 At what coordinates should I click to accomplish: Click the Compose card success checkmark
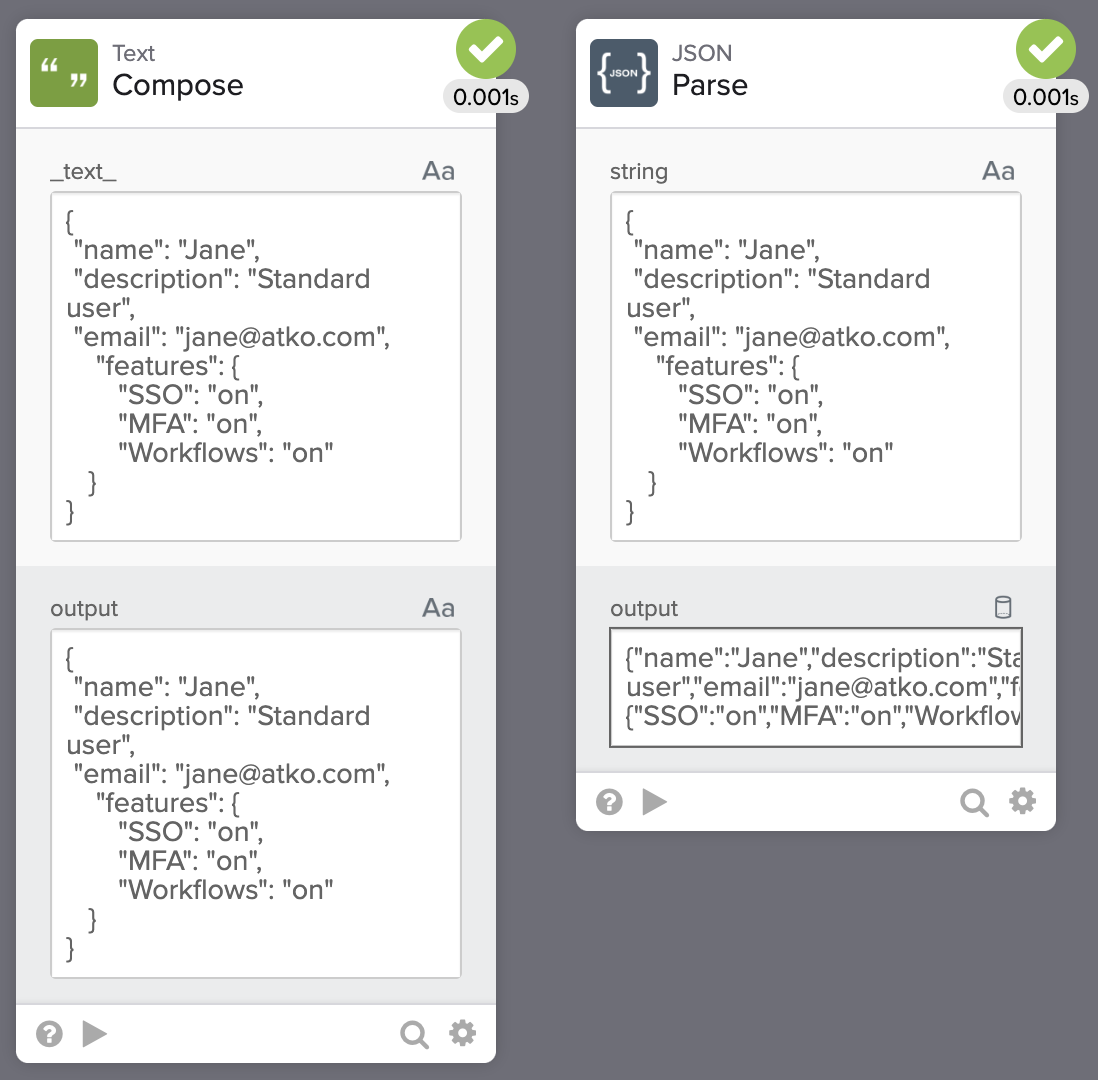tap(486, 49)
